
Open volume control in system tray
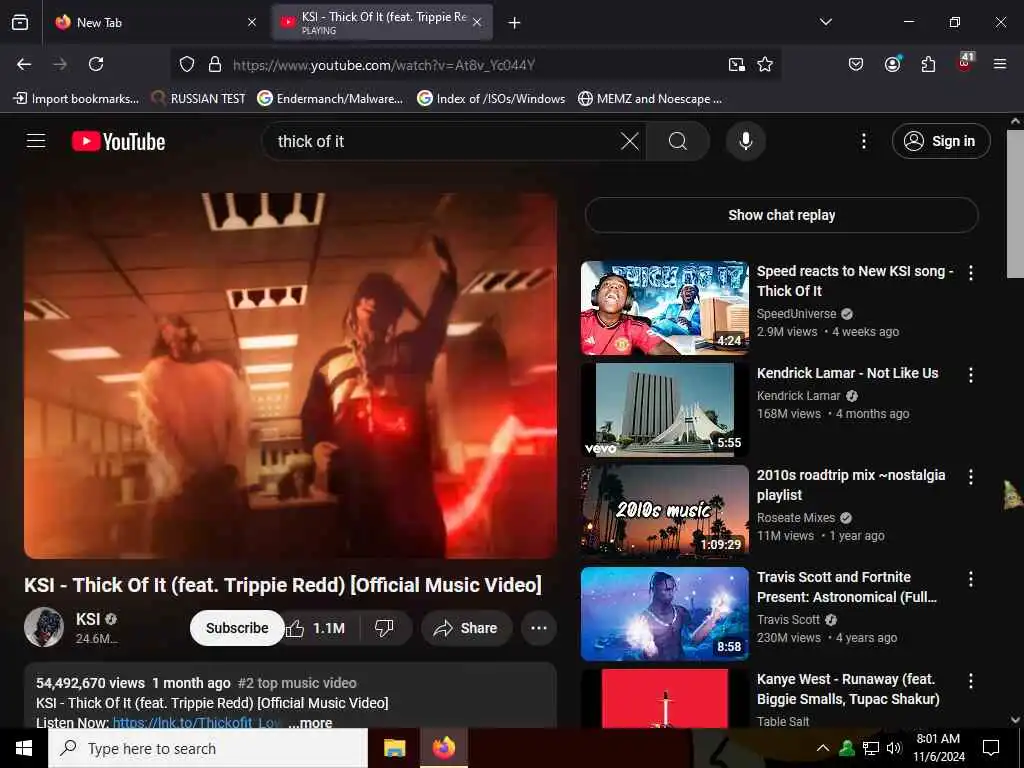click(893, 748)
